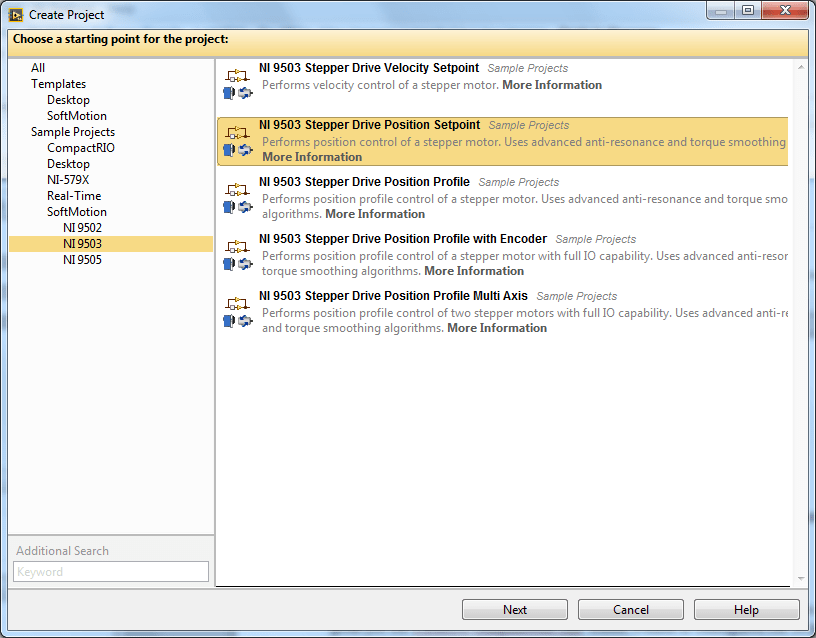The height and width of the screenshot is (638, 816).
Task: Click the scroll down arrow of project list
Action: point(800,579)
